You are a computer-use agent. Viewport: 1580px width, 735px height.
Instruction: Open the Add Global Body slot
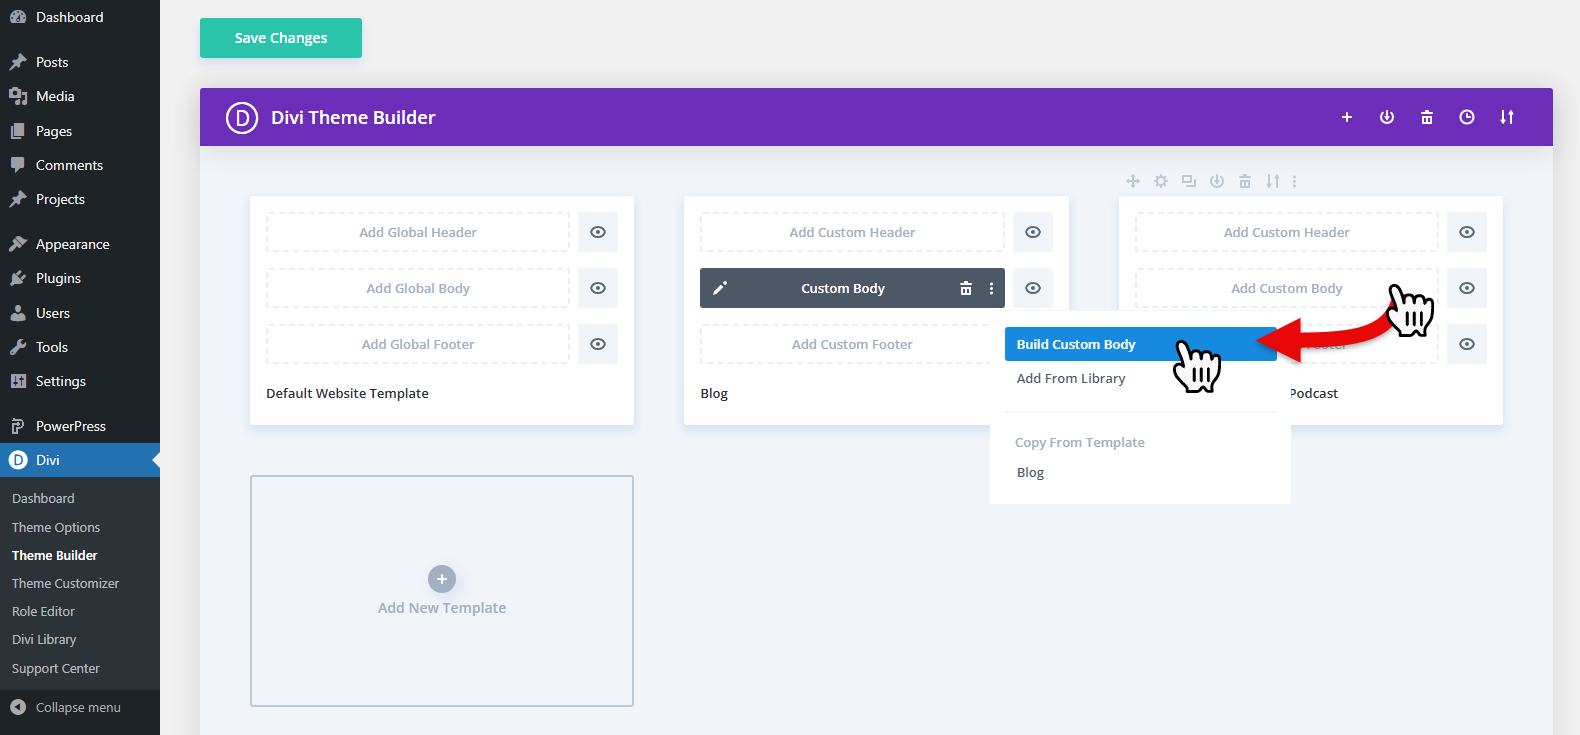(x=418, y=288)
